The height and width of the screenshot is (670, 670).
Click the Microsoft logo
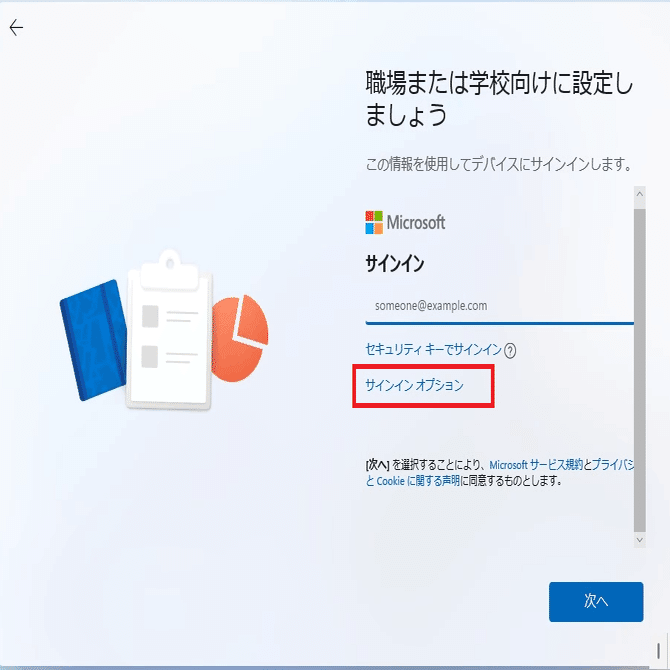click(405, 222)
